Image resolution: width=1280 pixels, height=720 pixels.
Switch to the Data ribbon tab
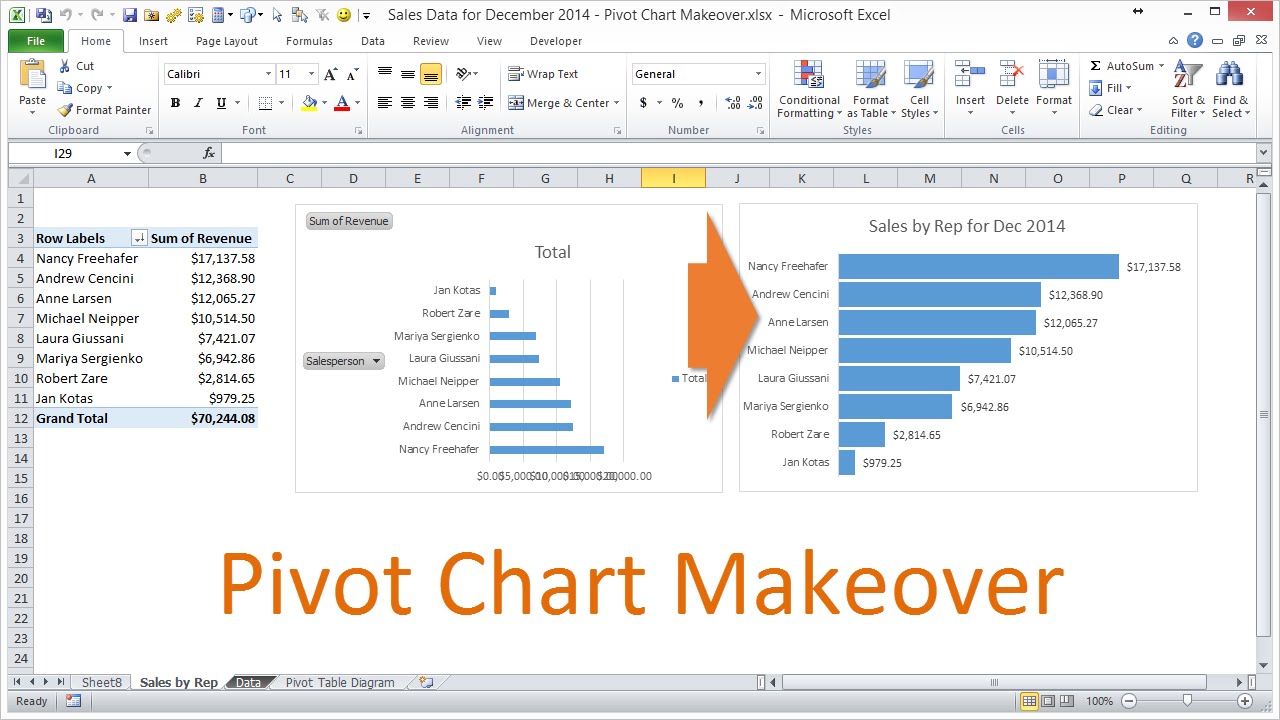(372, 41)
